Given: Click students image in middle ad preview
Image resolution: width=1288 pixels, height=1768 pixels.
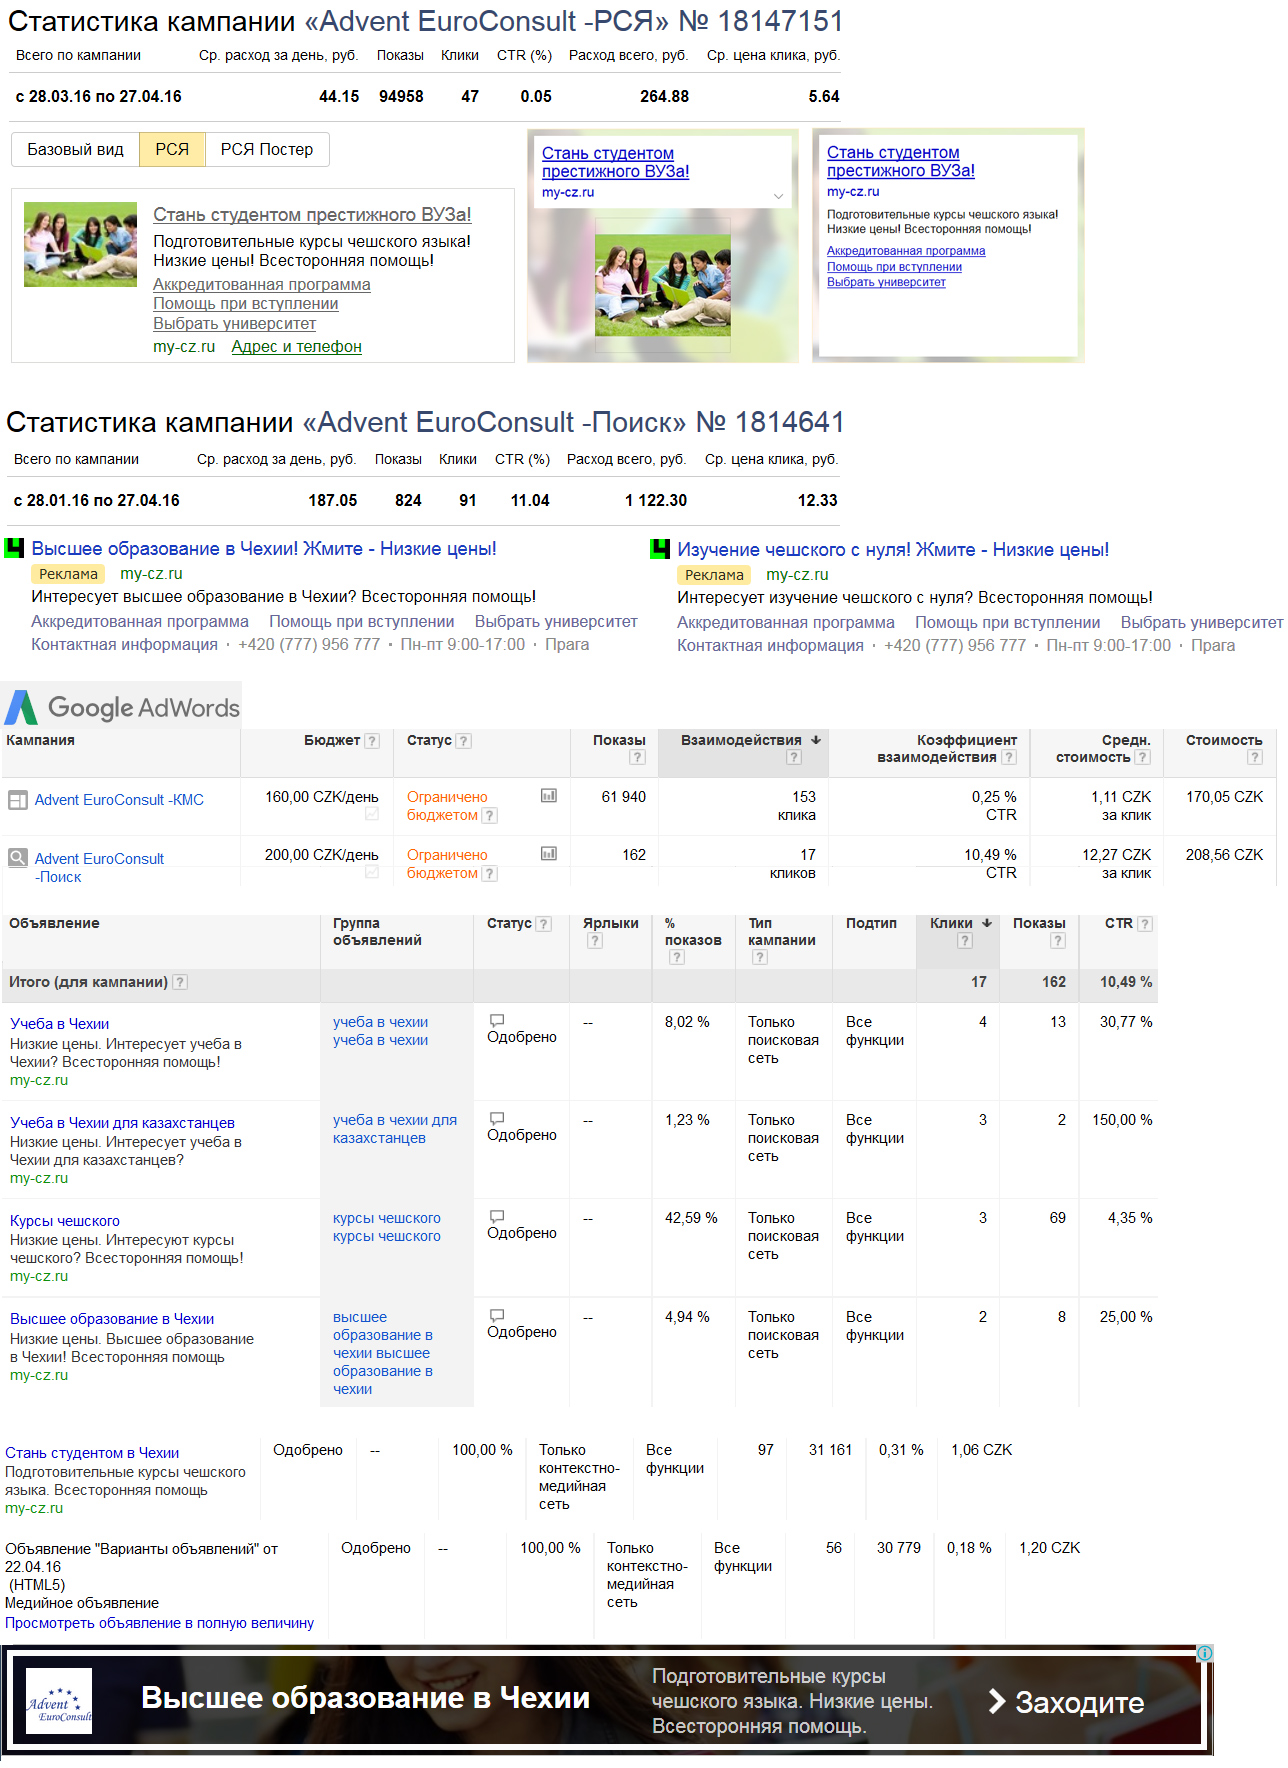Looking at the screenshot, I should tap(663, 284).
